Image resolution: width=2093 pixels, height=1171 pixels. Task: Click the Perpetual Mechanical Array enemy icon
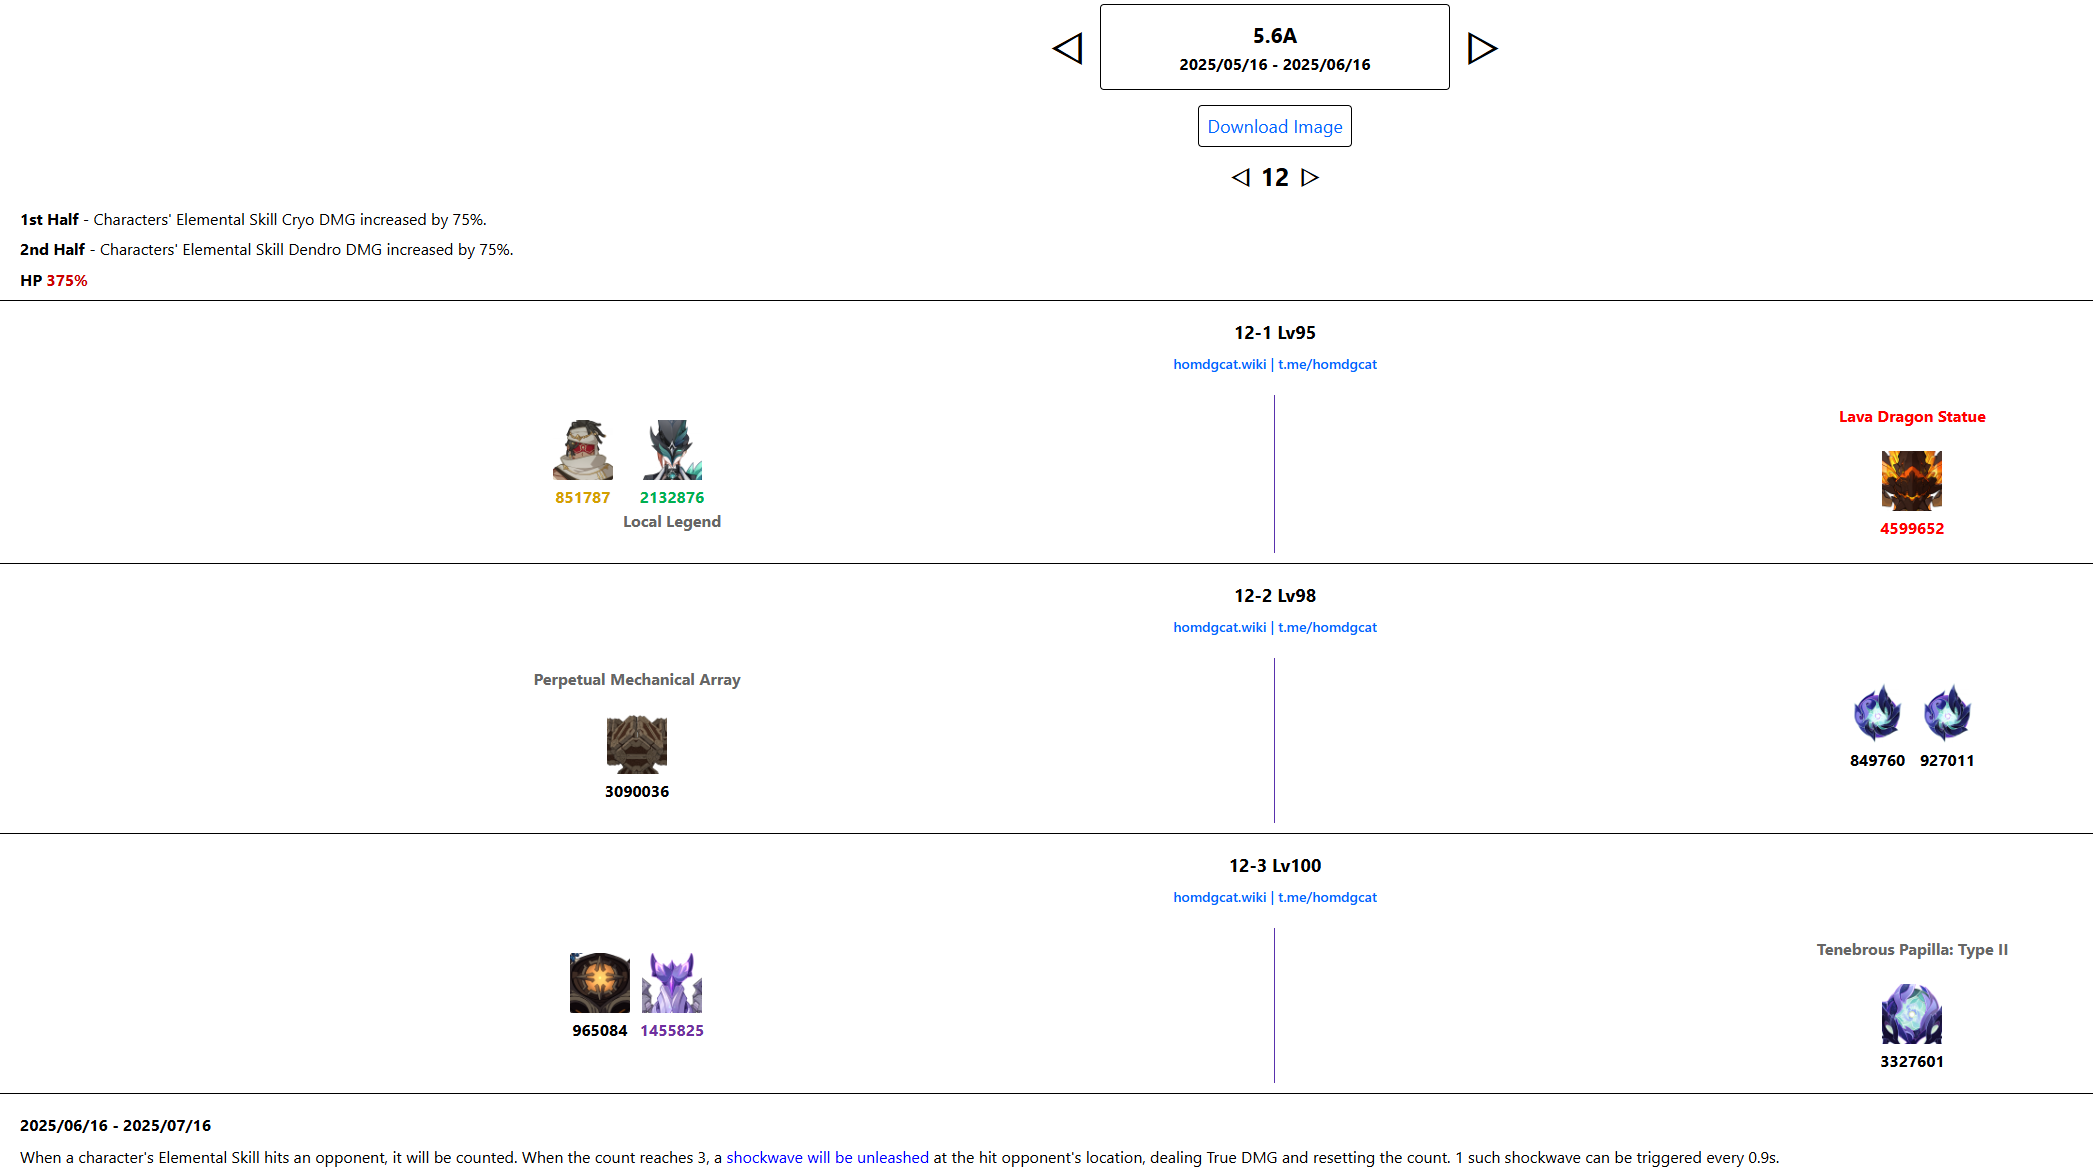[636, 744]
